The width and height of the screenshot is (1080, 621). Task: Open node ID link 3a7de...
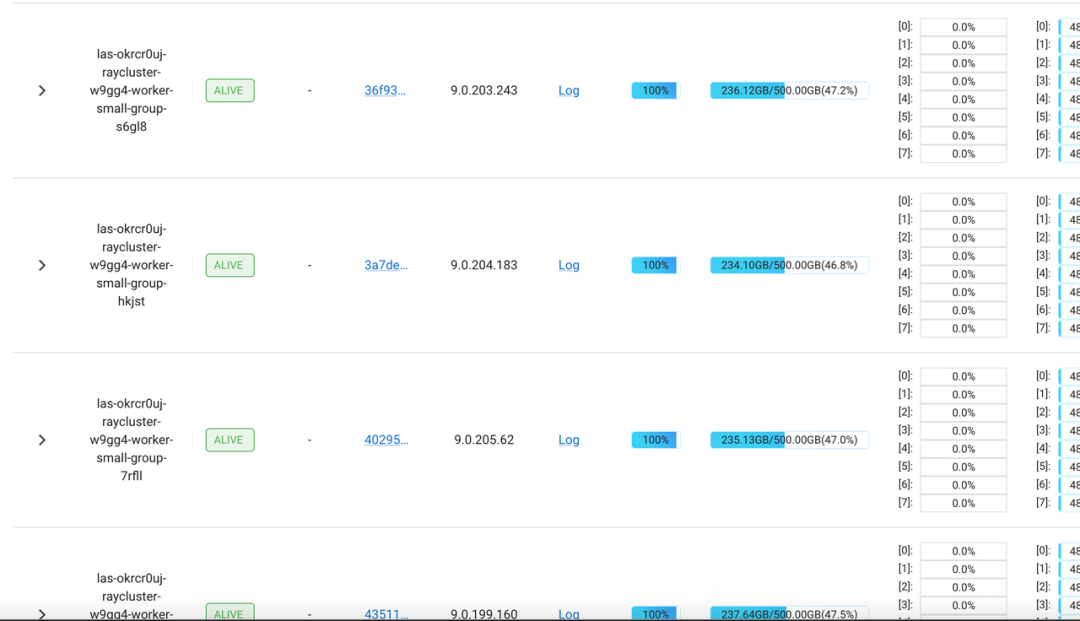point(386,265)
